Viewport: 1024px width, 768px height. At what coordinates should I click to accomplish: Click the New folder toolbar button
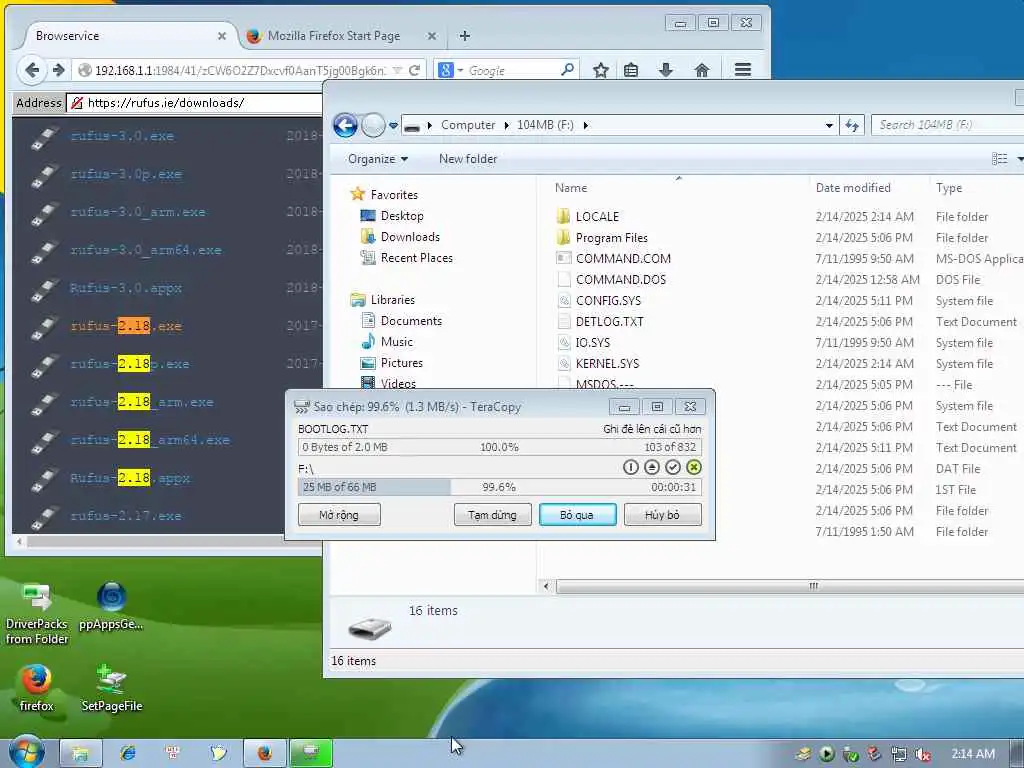[468, 159]
